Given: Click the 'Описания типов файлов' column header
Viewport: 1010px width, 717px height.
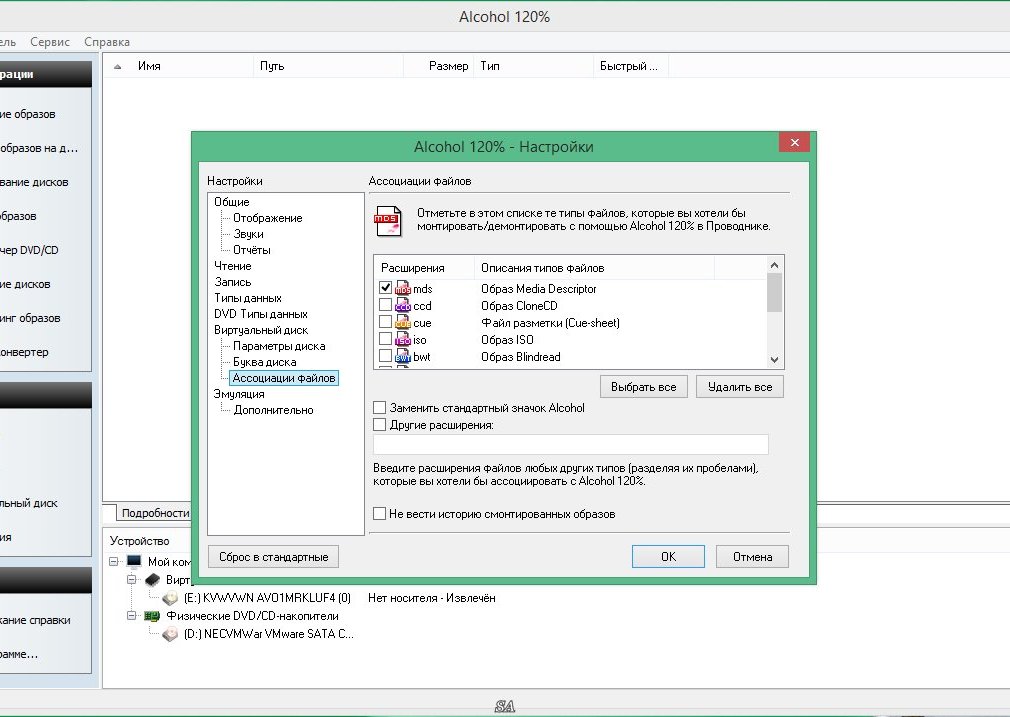Looking at the screenshot, I should click(x=595, y=268).
